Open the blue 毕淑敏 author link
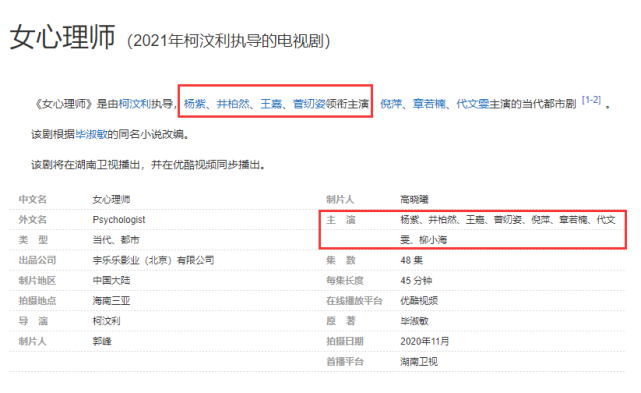Viewport: 641px width, 393px height. coord(91,134)
